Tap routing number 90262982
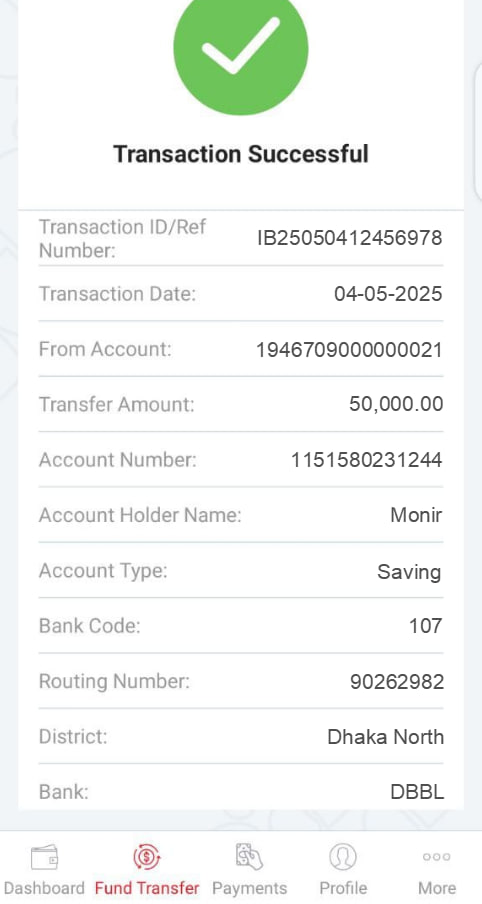 click(397, 682)
